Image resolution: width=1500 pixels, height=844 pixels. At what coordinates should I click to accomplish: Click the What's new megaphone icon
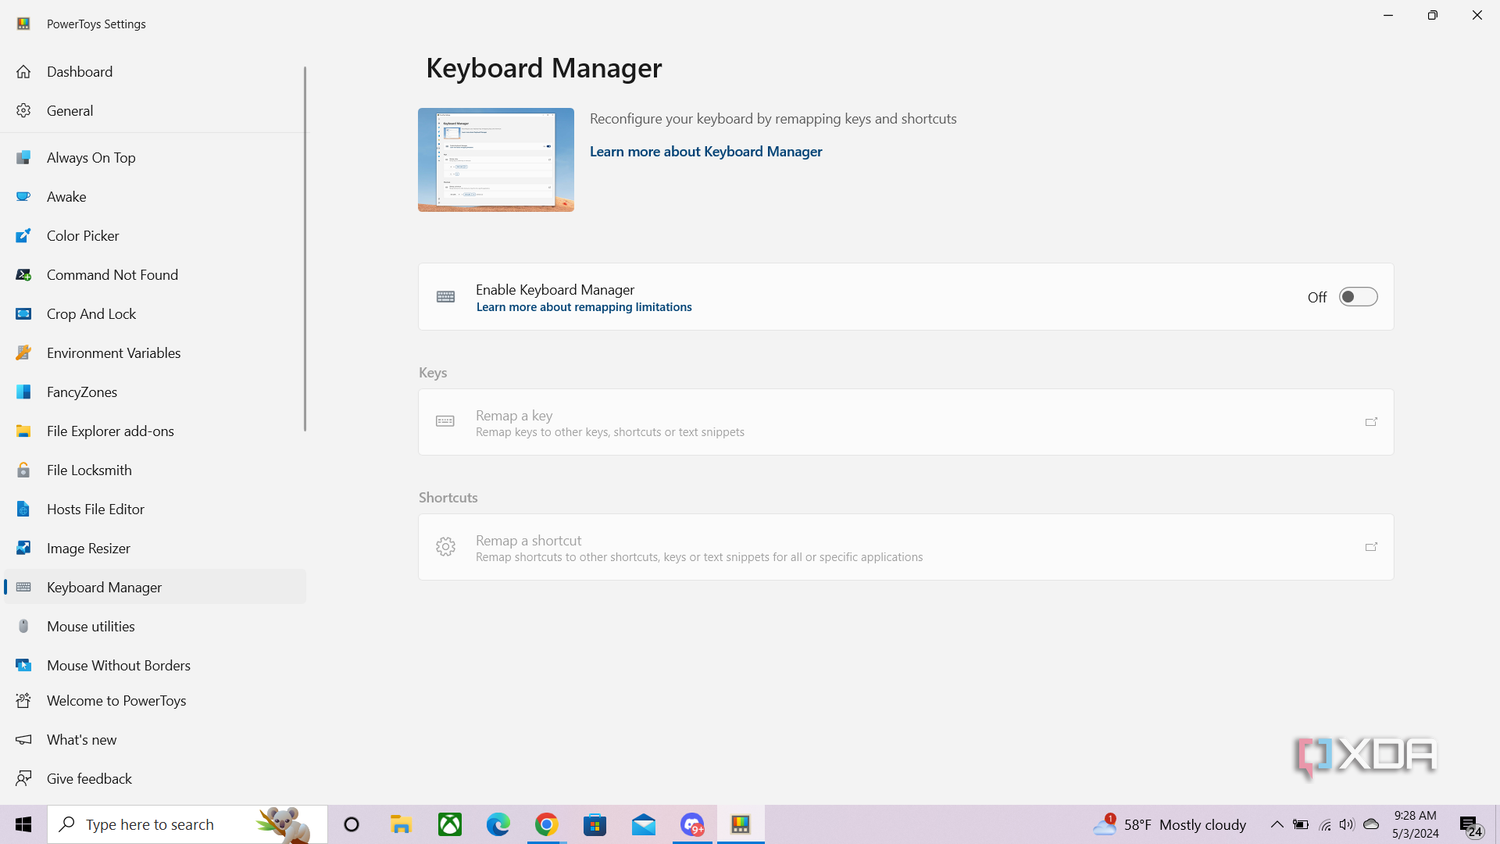[24, 740]
